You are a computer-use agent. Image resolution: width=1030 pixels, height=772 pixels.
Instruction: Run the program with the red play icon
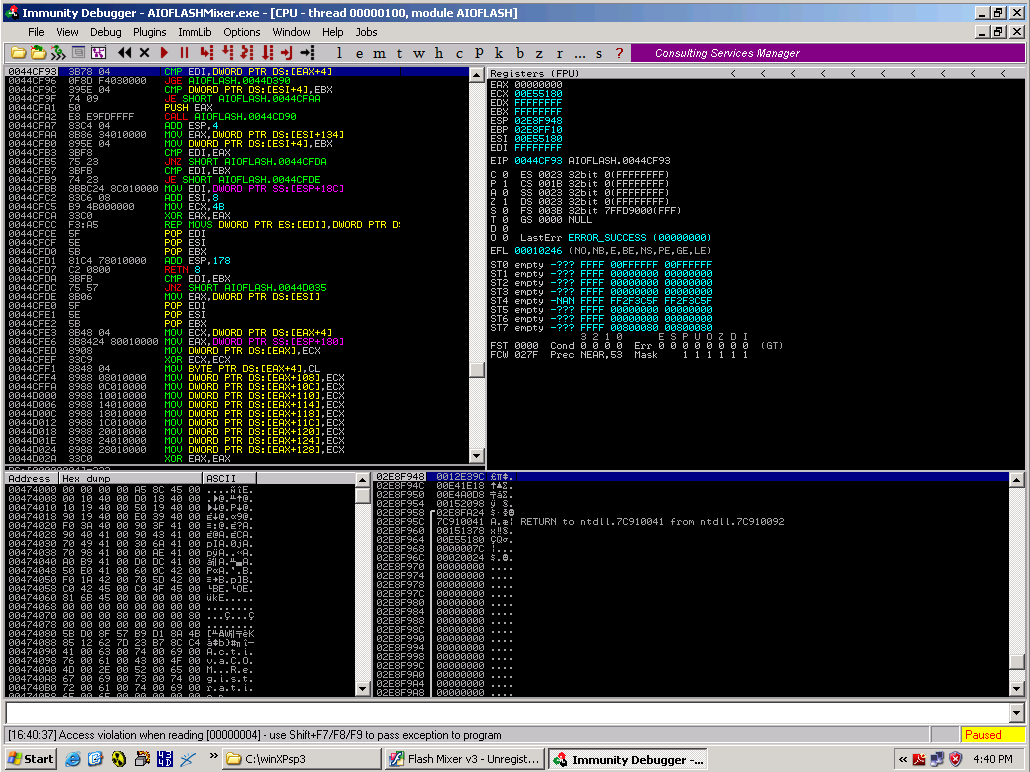[x=164, y=53]
